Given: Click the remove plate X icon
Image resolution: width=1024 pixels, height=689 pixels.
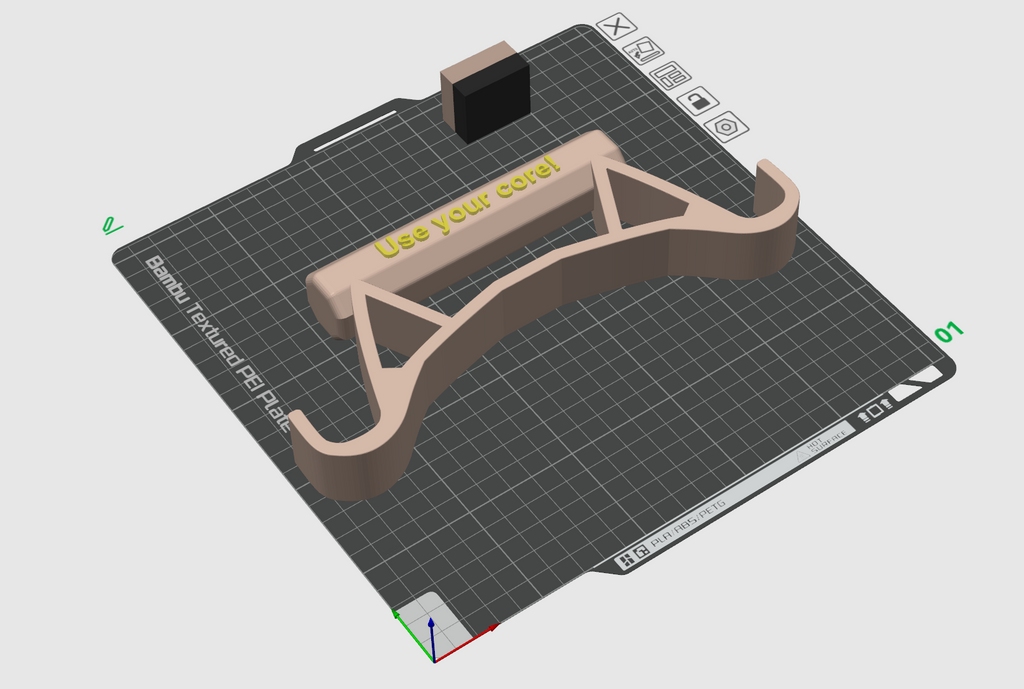Looking at the screenshot, I should 616,27.
